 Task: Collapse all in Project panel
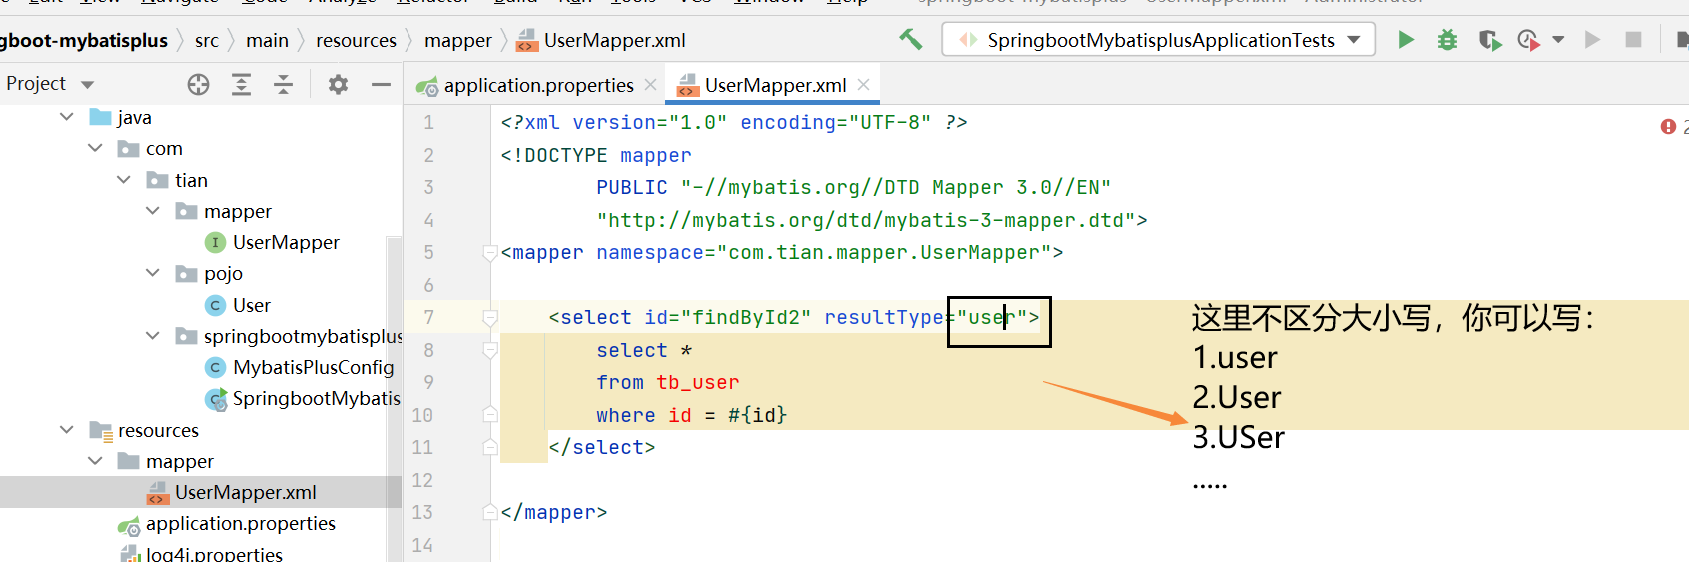pos(284,84)
